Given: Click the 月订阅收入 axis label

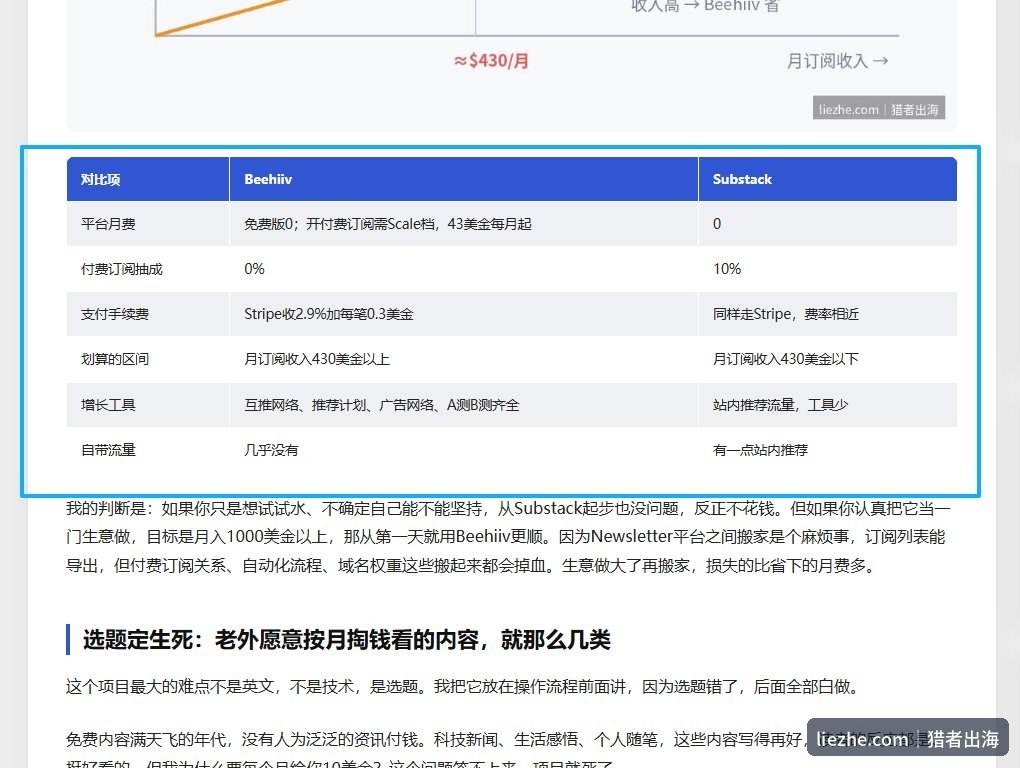Looking at the screenshot, I should coord(837,61).
